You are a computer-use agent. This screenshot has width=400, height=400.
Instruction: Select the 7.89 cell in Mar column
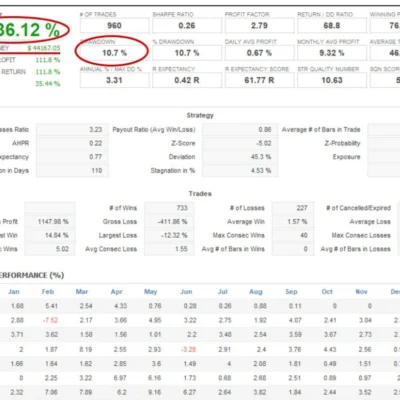pyautogui.click(x=86, y=392)
